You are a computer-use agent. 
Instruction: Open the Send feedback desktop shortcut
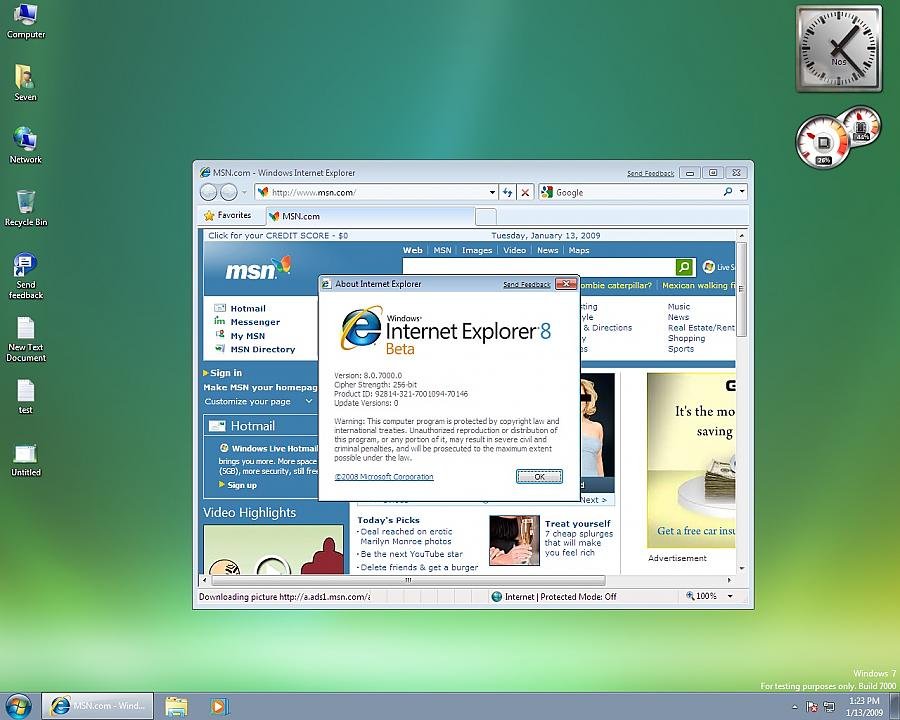point(25,275)
